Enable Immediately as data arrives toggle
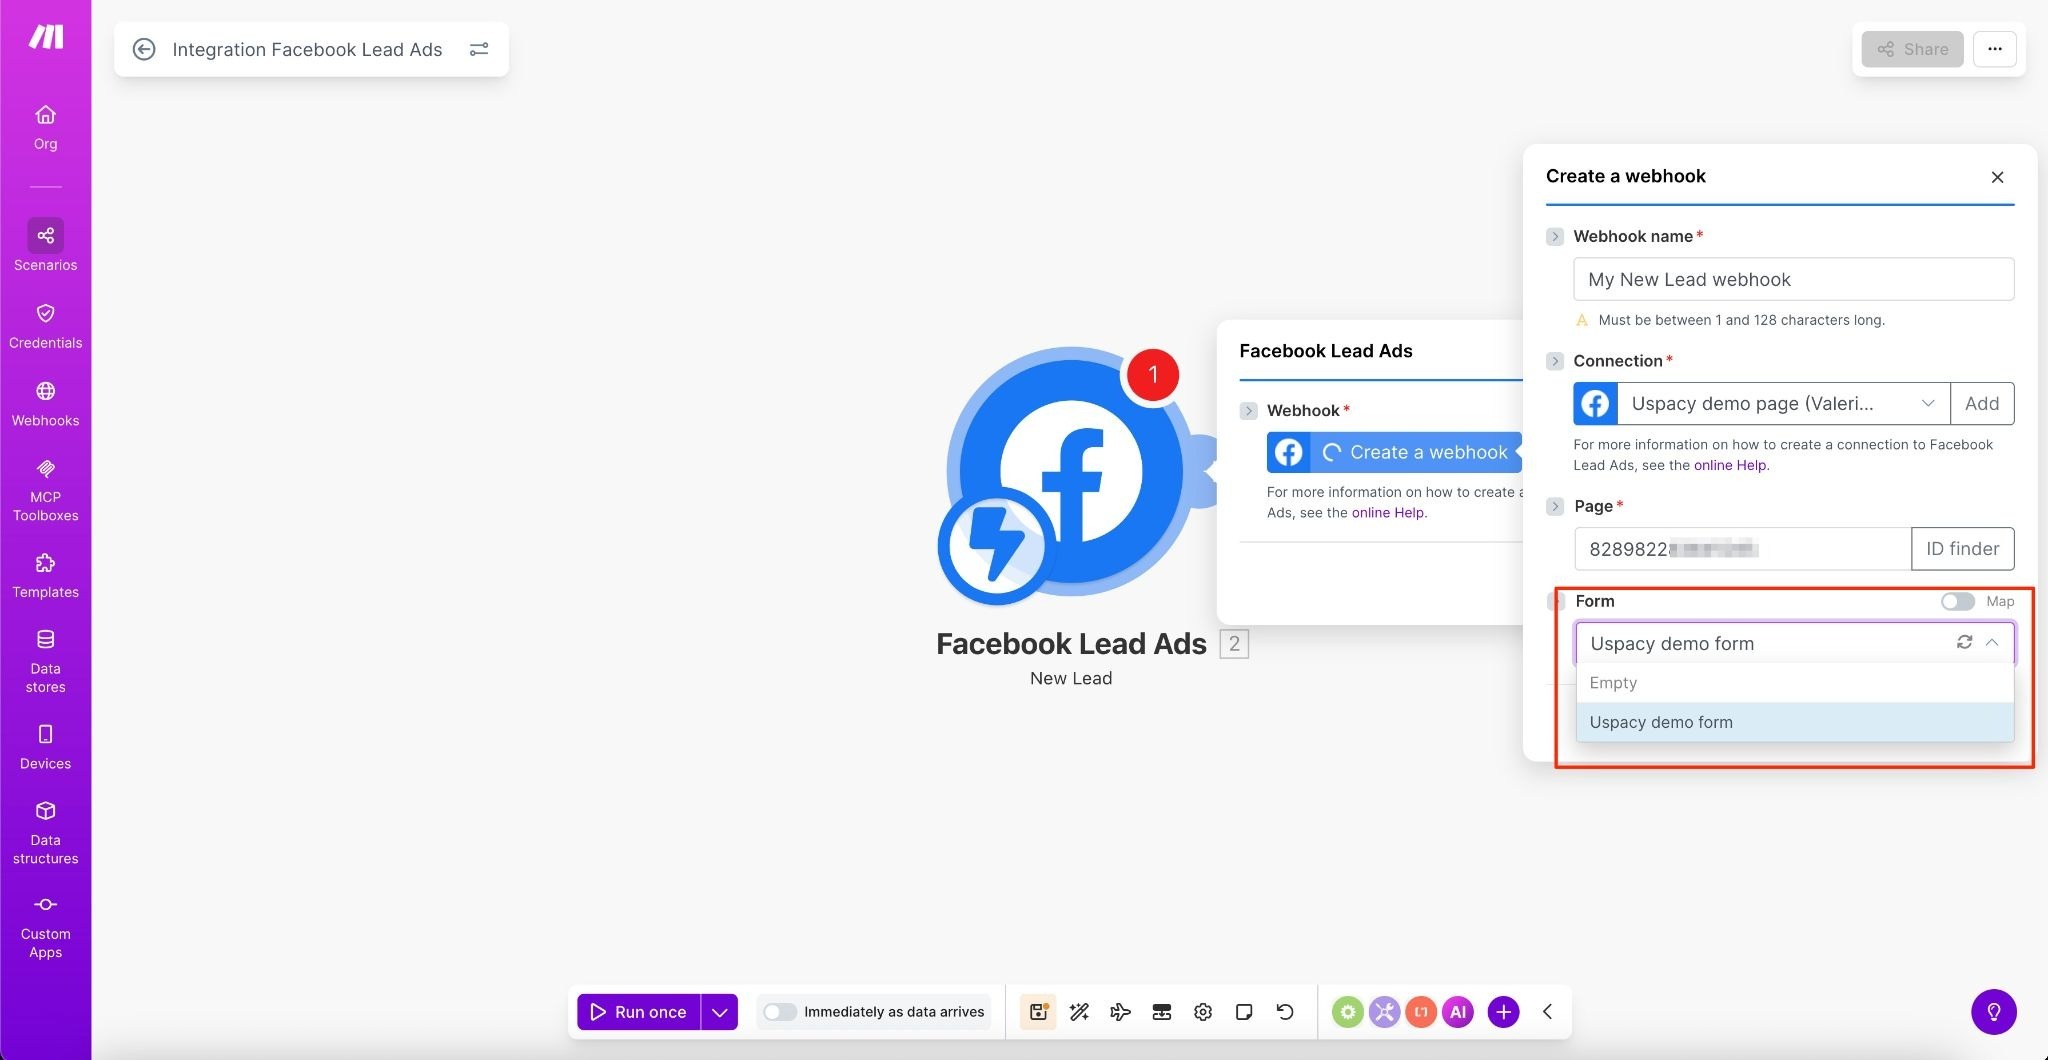The height and width of the screenshot is (1060, 2048). [x=779, y=1012]
